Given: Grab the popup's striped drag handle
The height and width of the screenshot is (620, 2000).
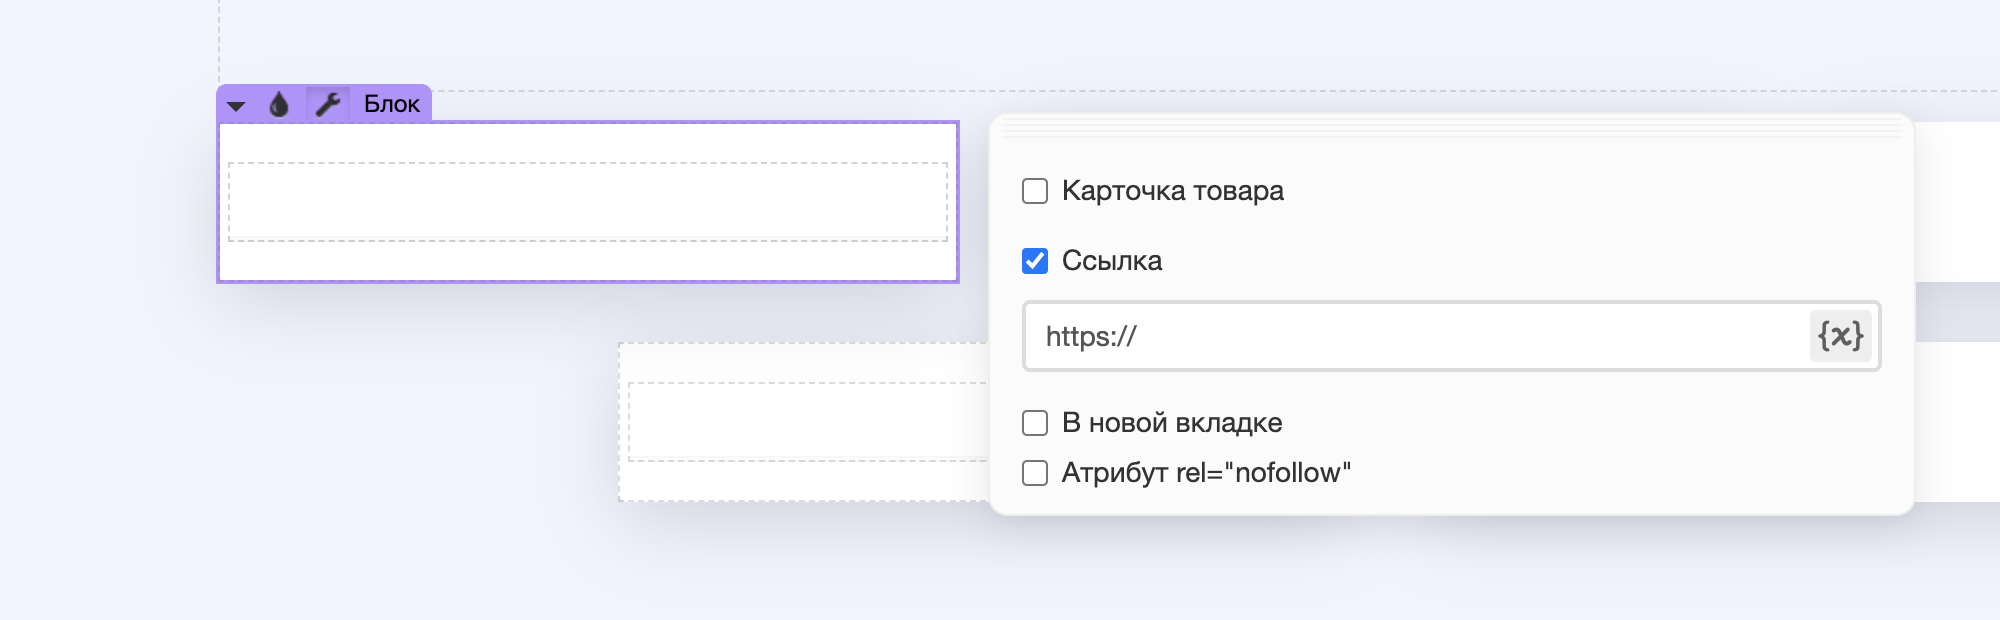Looking at the screenshot, I should coord(1451,127).
